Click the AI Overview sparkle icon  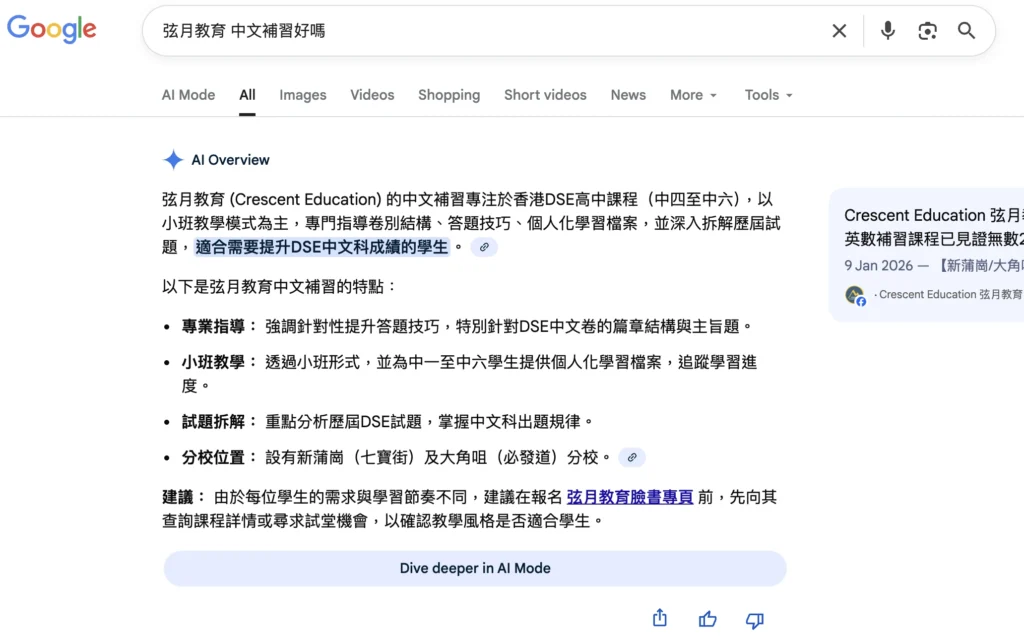[172, 159]
